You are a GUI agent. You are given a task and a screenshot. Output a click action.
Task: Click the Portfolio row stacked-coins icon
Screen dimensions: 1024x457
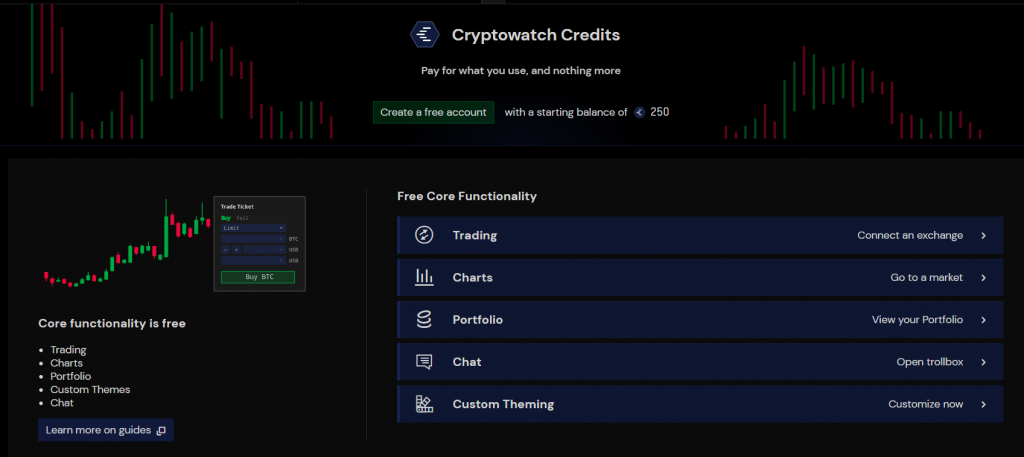(424, 320)
